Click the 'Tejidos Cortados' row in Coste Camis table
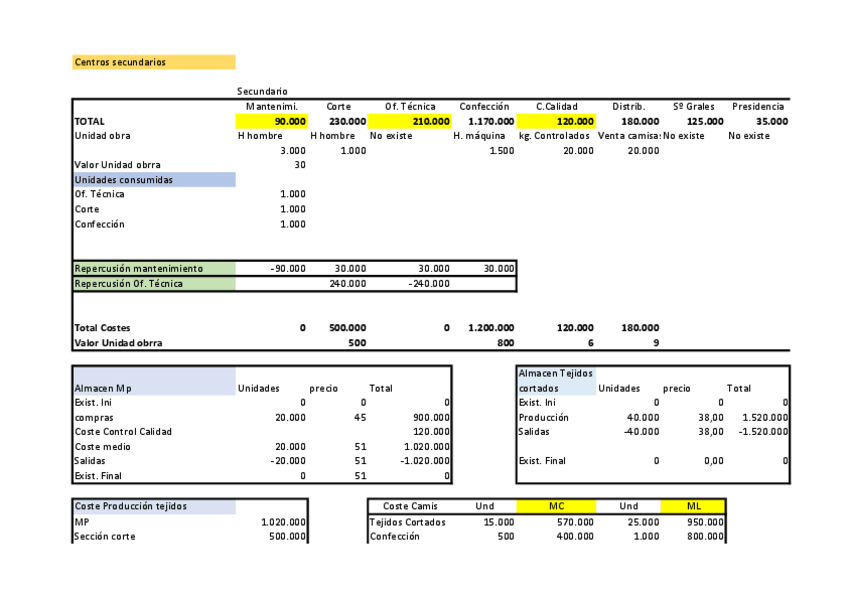 (408, 521)
